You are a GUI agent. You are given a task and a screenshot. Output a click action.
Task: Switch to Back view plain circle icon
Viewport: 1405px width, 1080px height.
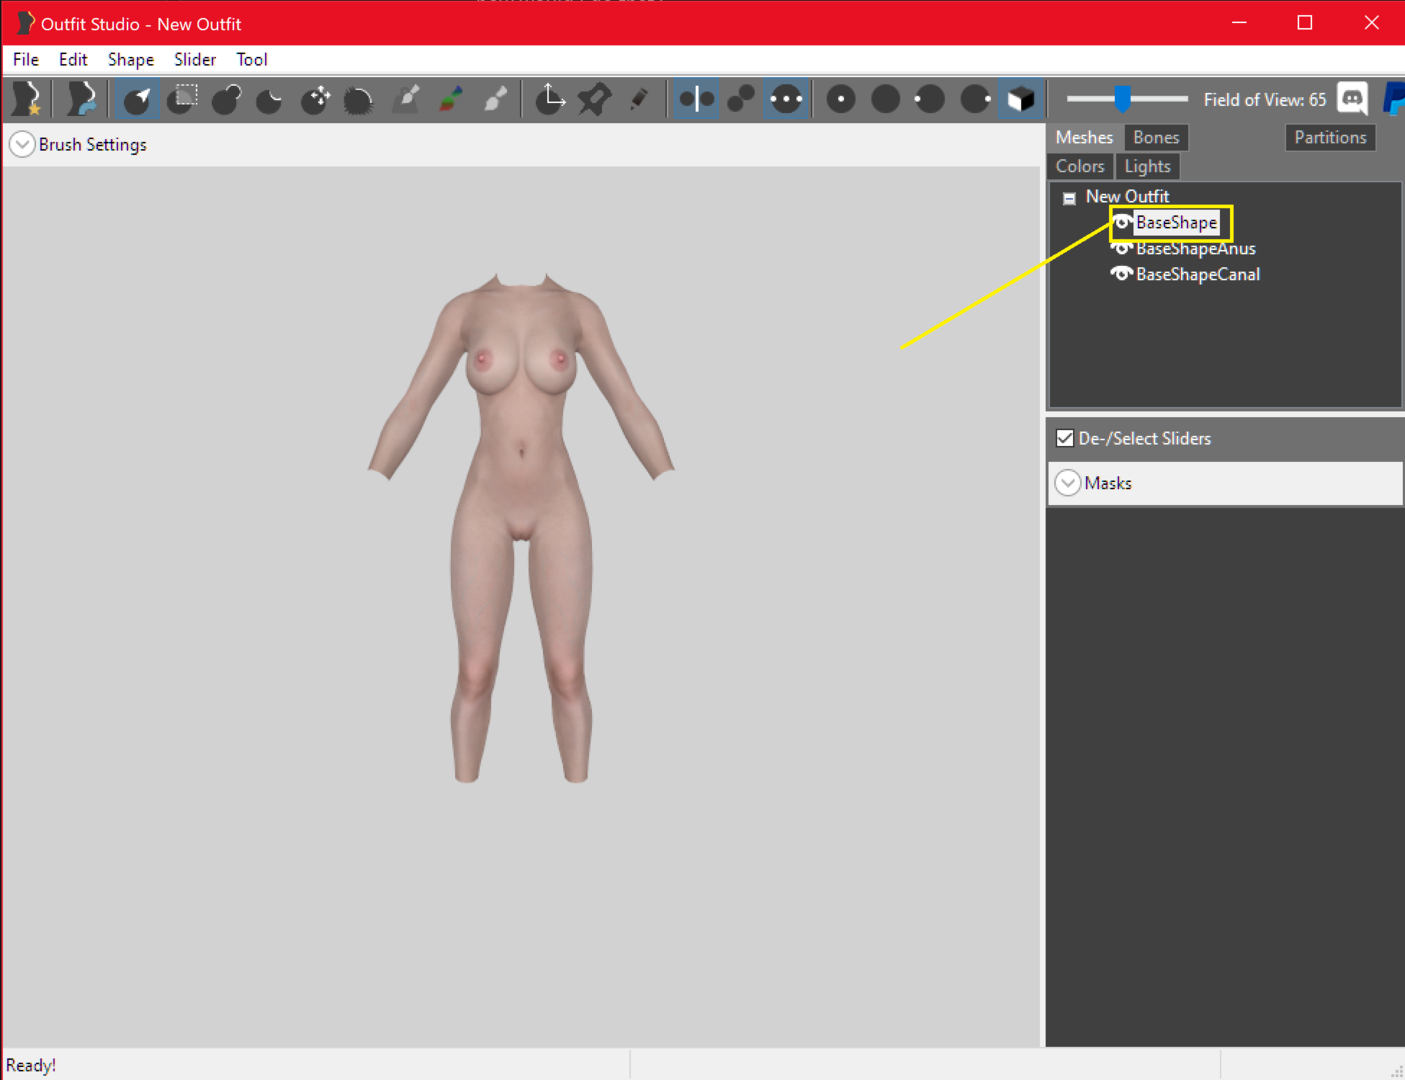click(885, 99)
